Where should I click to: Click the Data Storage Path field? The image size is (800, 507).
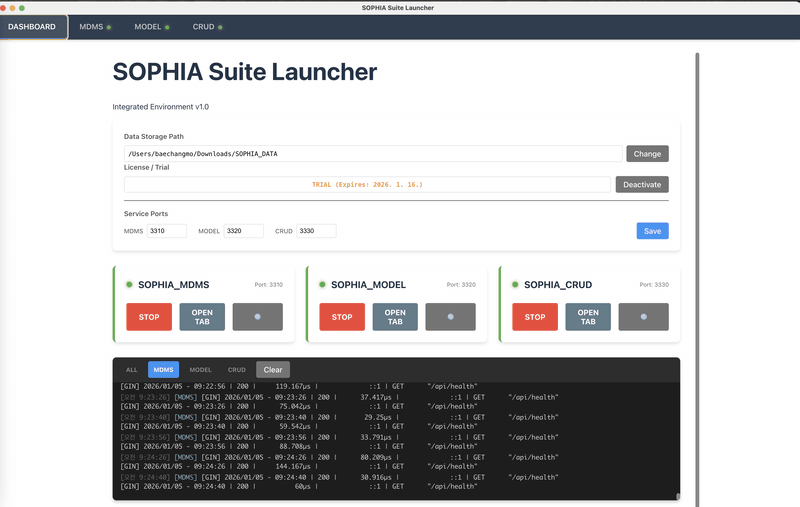point(373,154)
